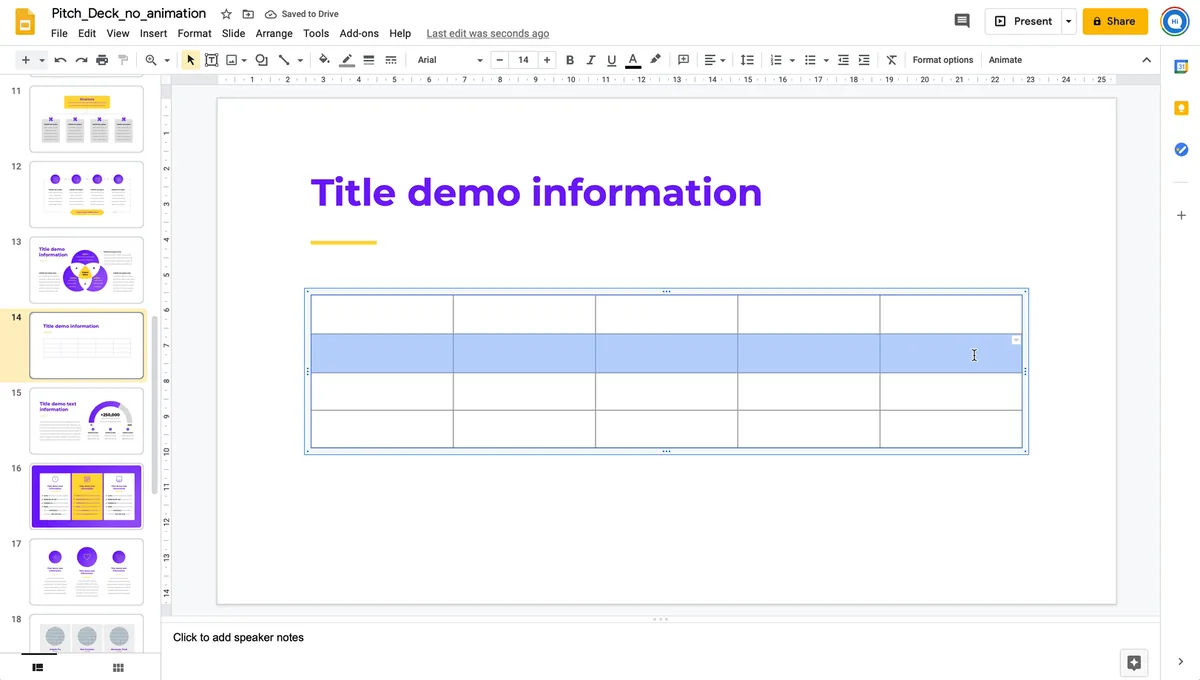This screenshot has height=680, width=1200.
Task: Select the slide 16 thumbnail
Action: pos(87,496)
